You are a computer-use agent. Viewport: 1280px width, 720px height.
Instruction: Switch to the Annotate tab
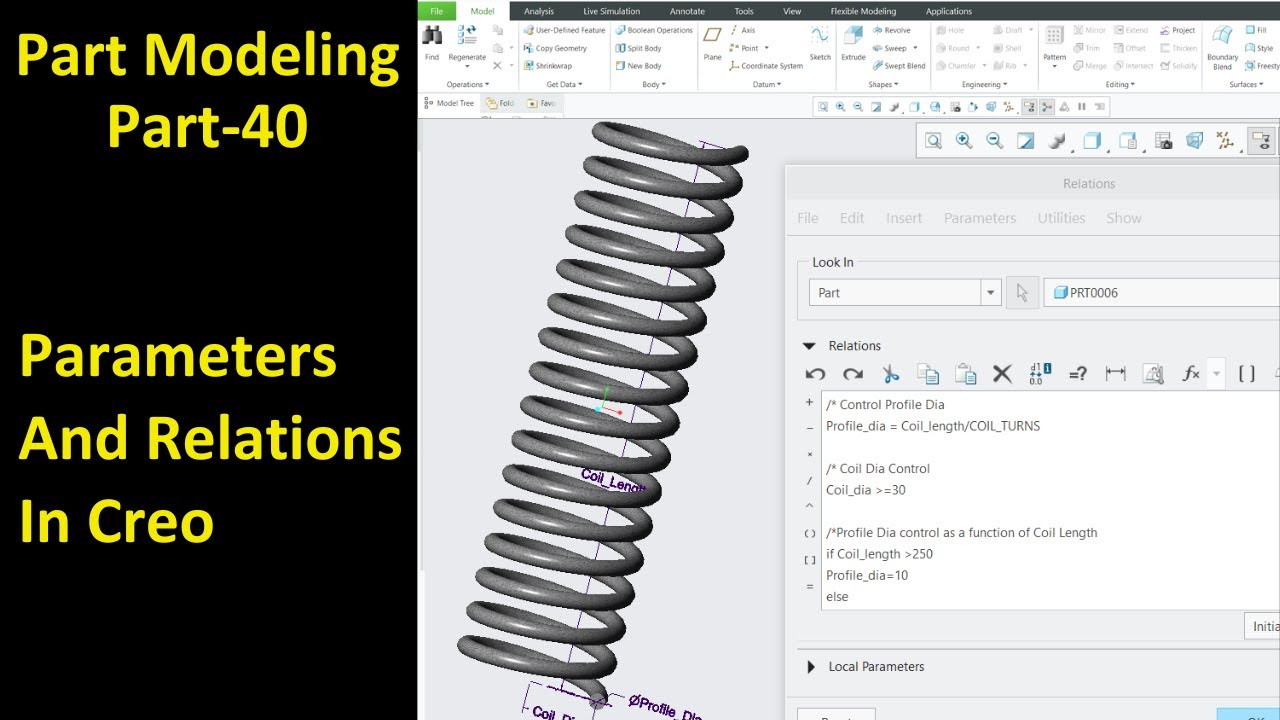687,11
